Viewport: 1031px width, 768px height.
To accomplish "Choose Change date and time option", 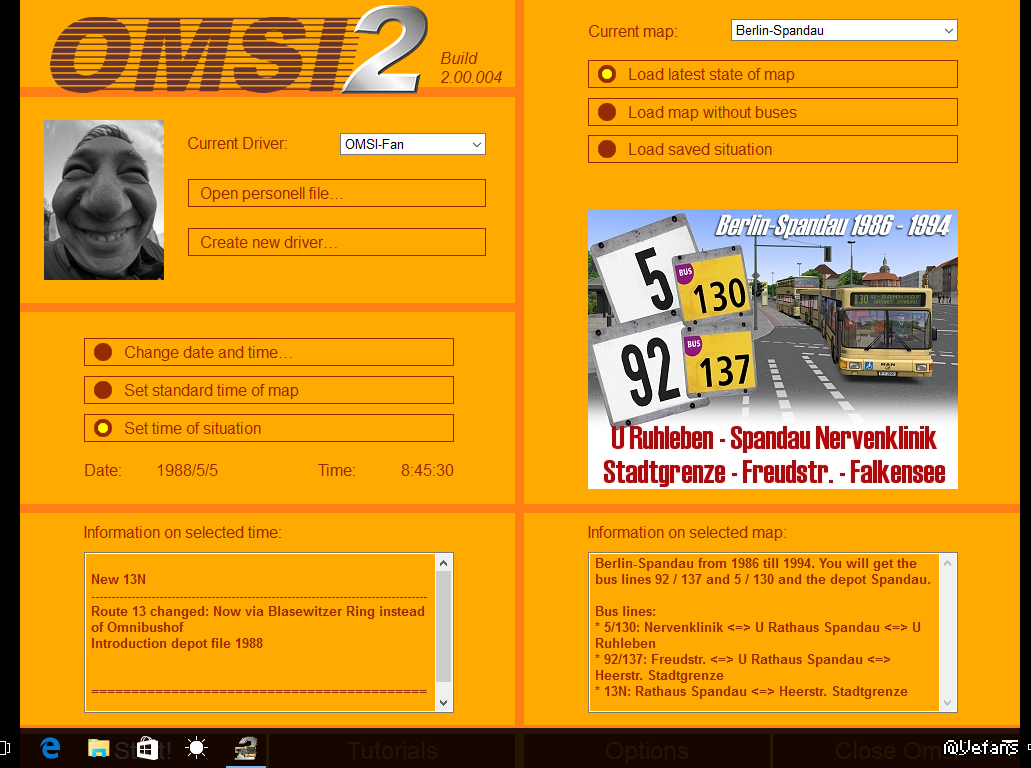I will click(269, 352).
